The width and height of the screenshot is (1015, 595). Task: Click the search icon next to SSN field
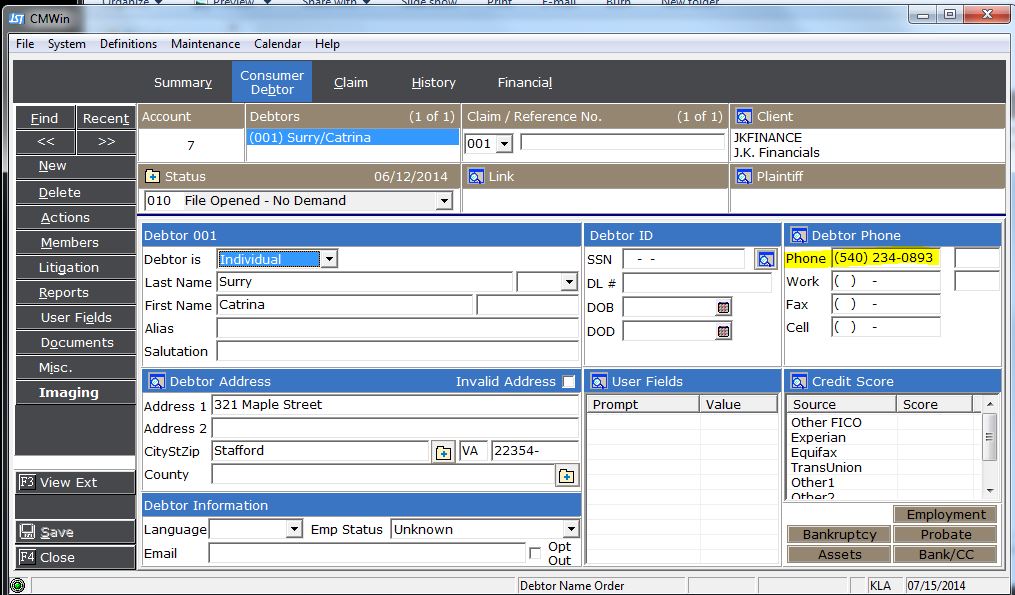click(x=765, y=259)
